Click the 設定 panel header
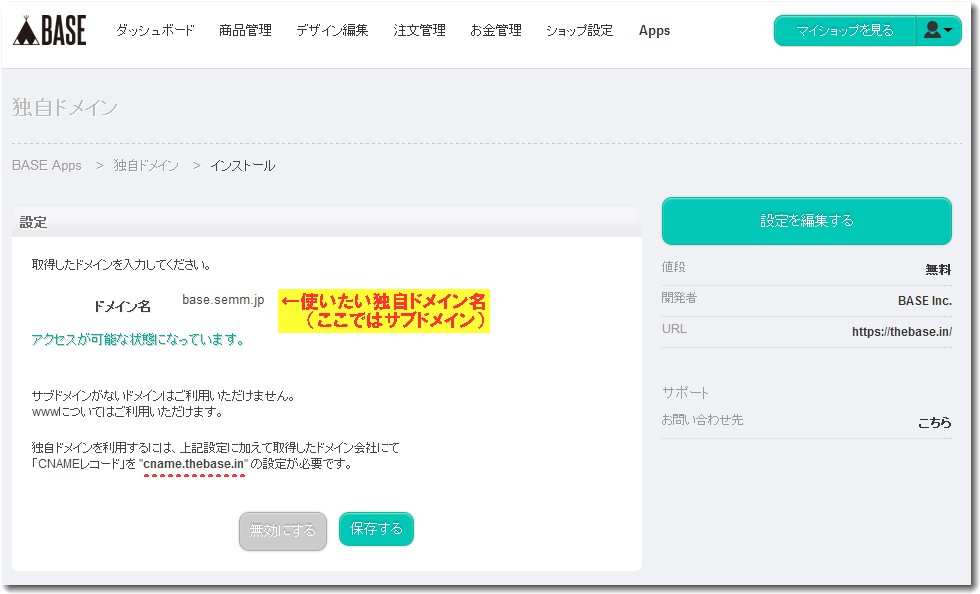 point(327,223)
